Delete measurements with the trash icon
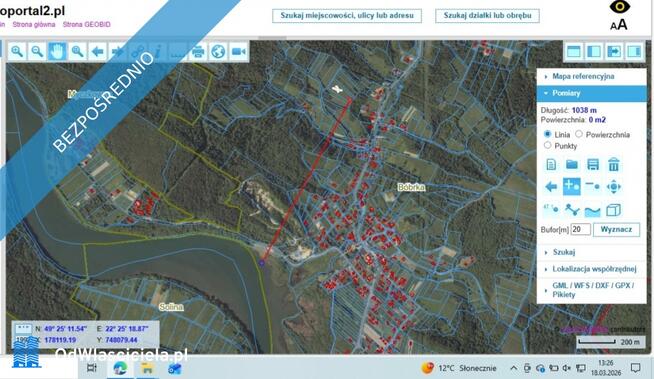The height and width of the screenshot is (379, 654). [x=614, y=164]
